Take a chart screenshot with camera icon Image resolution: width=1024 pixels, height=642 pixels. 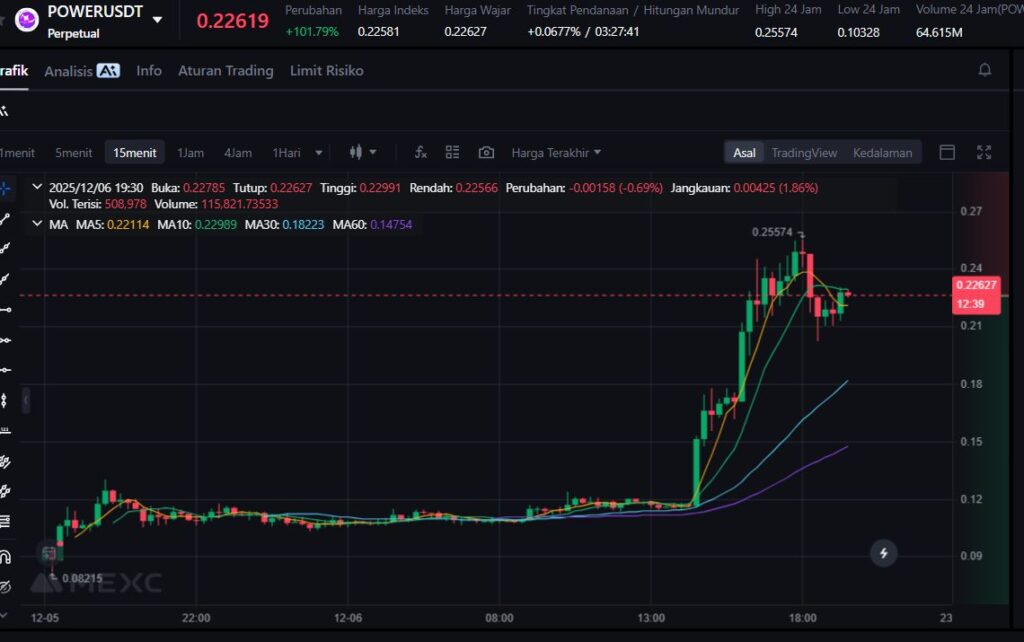[486, 153]
